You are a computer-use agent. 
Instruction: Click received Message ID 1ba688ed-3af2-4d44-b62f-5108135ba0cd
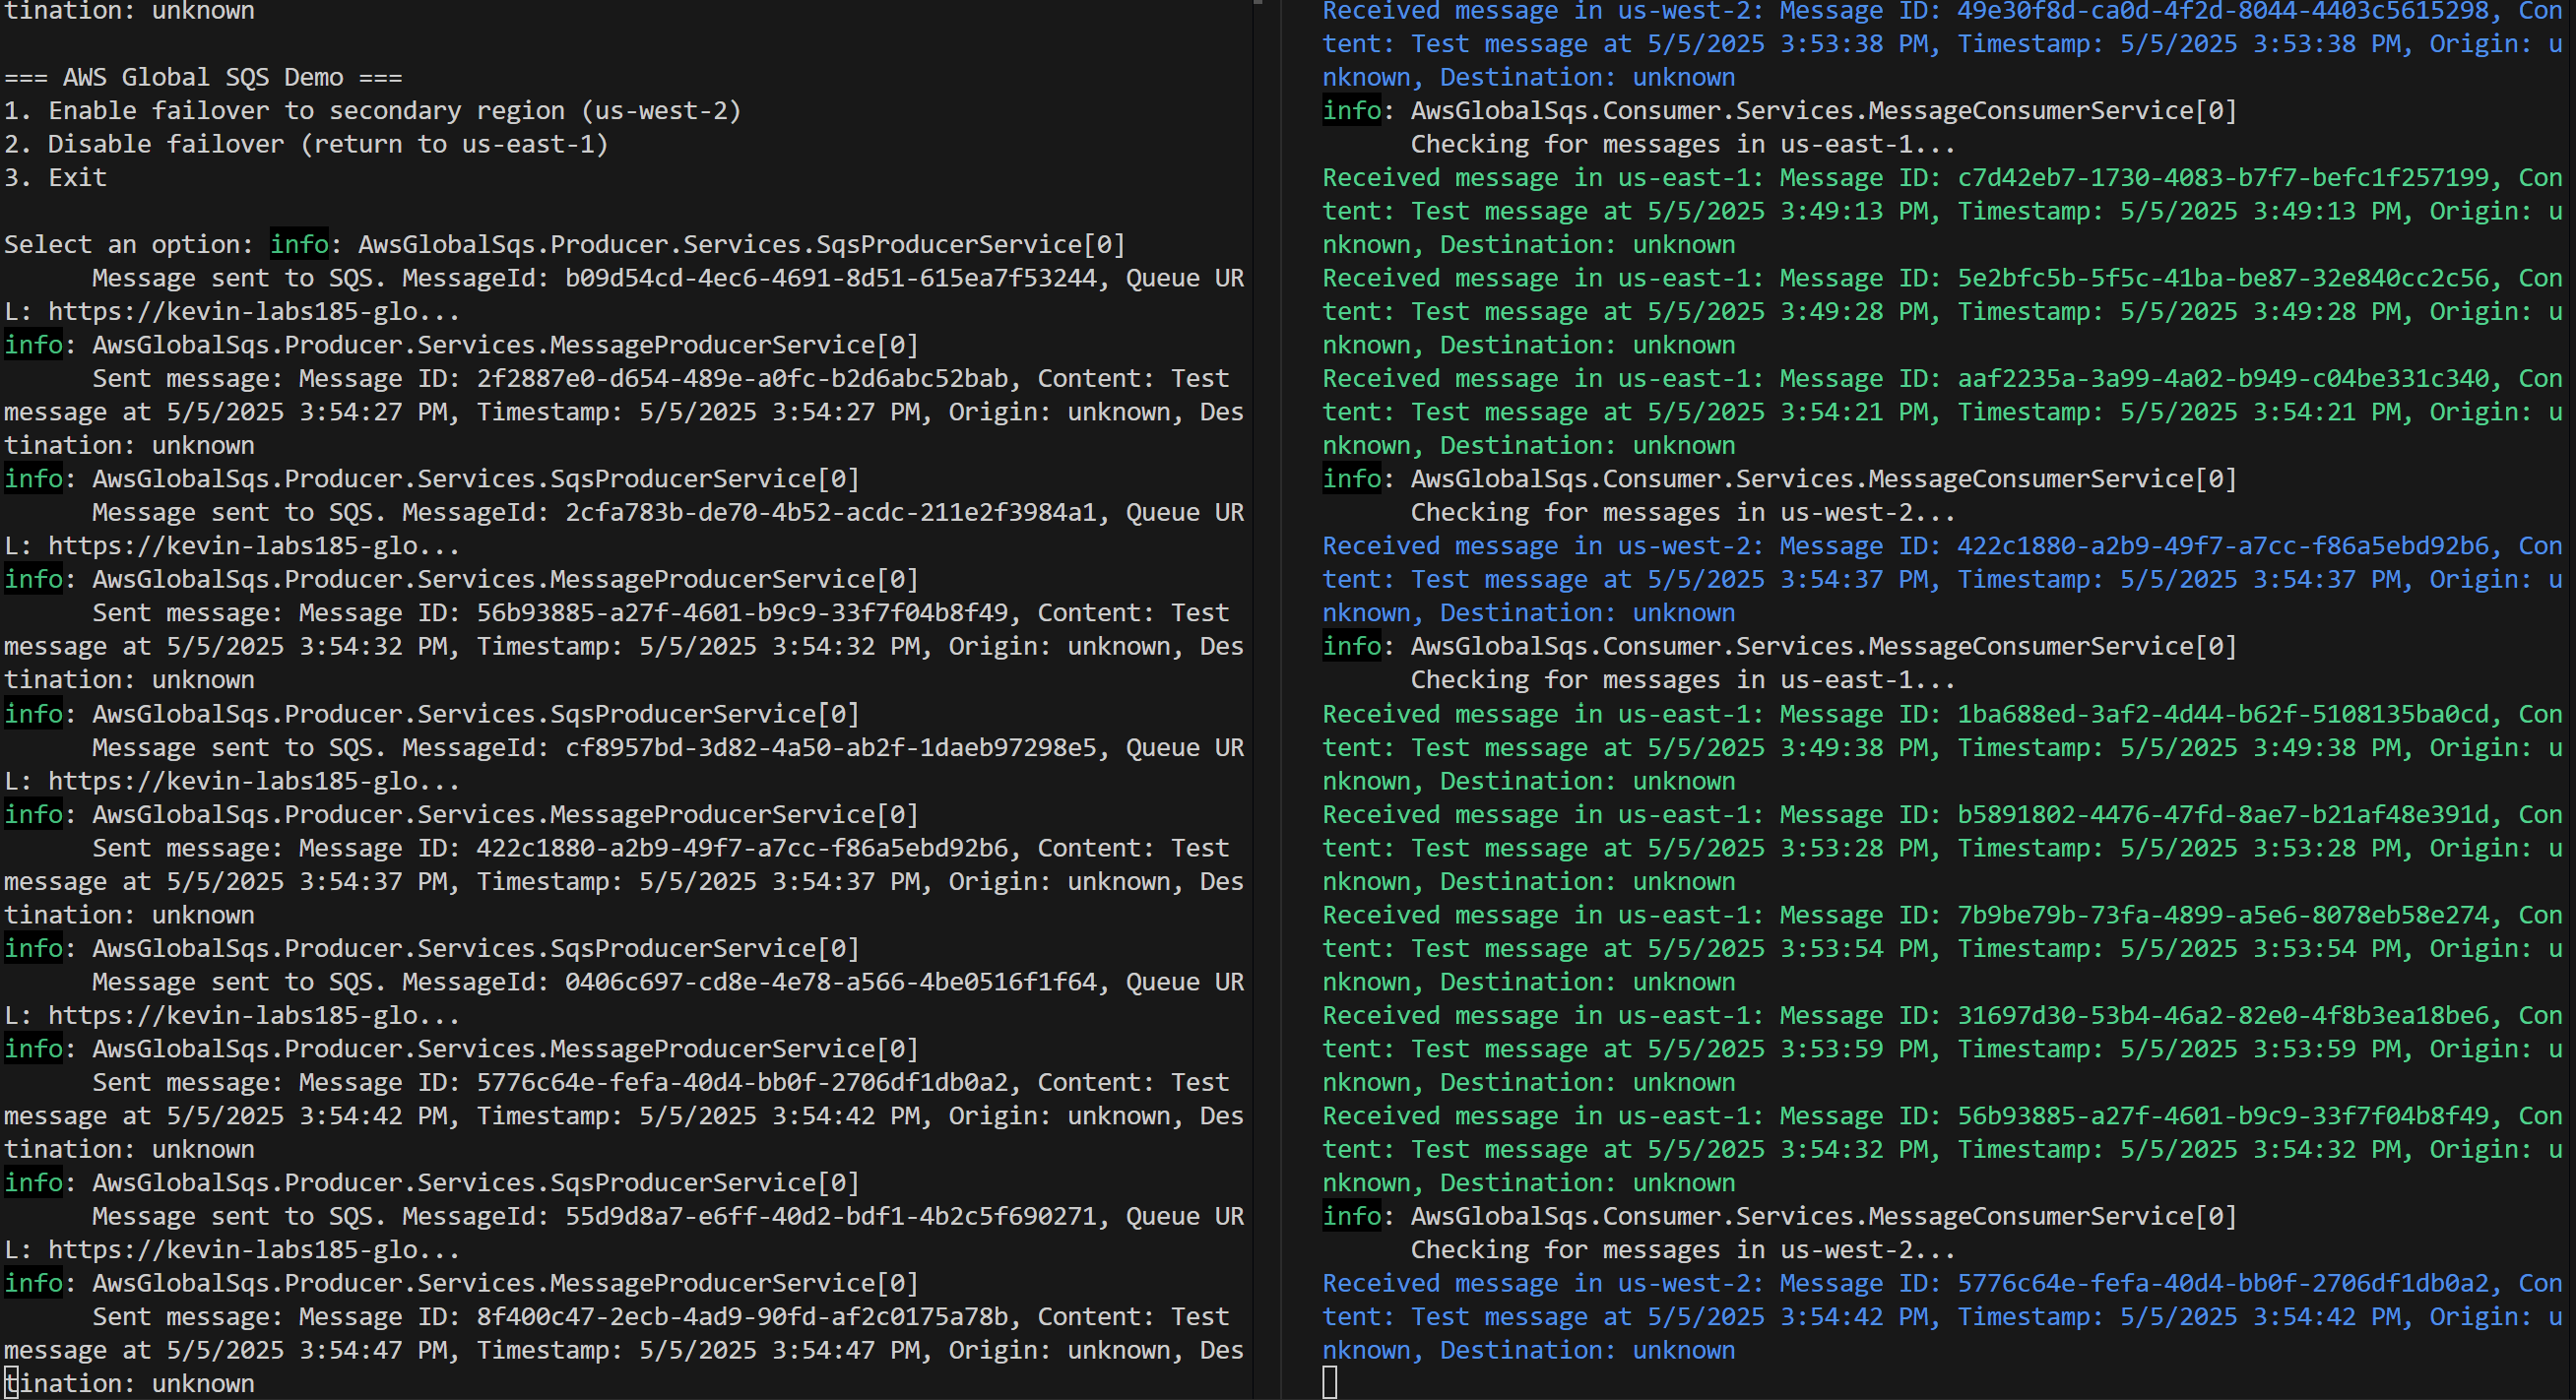click(x=2222, y=714)
